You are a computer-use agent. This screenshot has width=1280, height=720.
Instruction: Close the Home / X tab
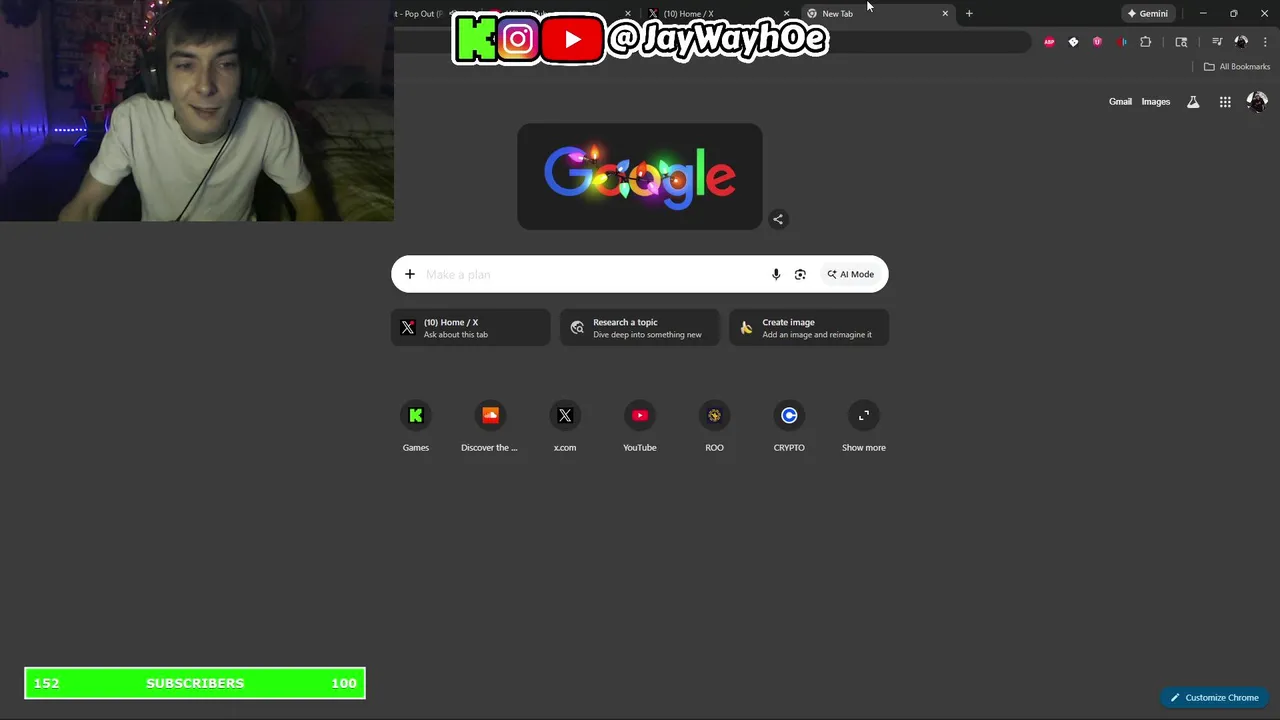coord(786,14)
